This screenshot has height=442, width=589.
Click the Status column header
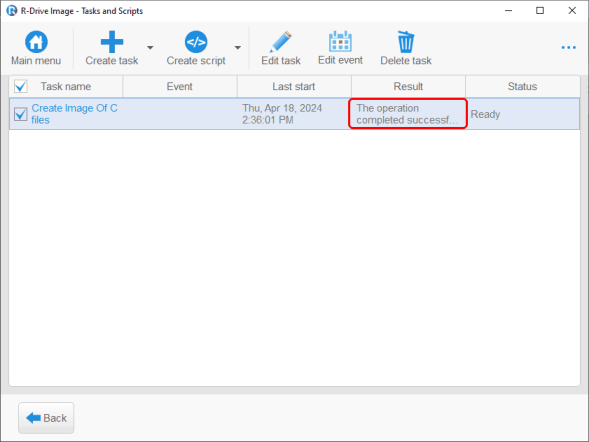pyautogui.click(x=523, y=86)
